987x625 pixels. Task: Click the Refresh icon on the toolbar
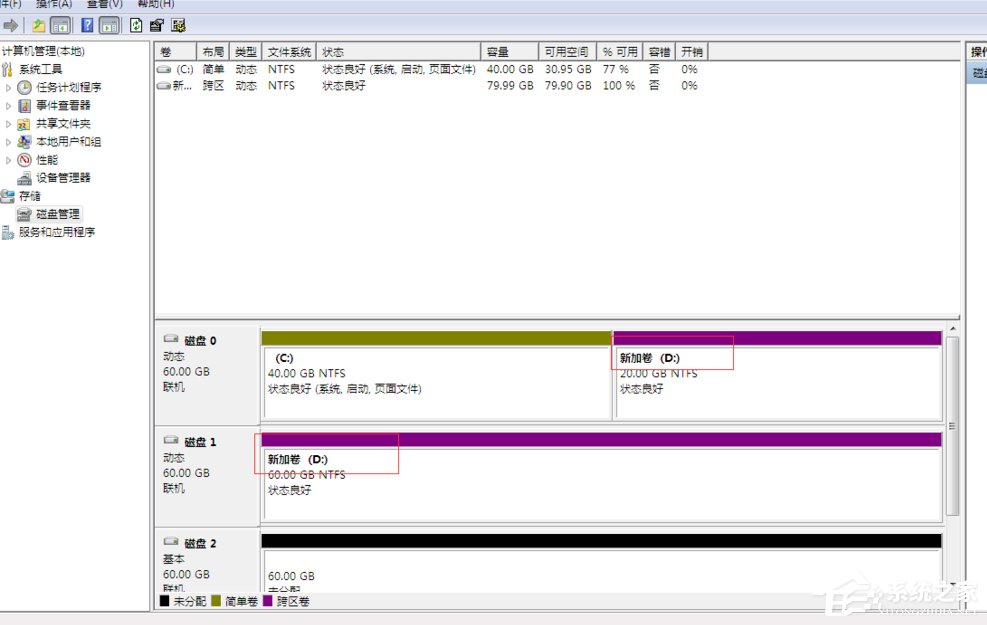tap(135, 25)
